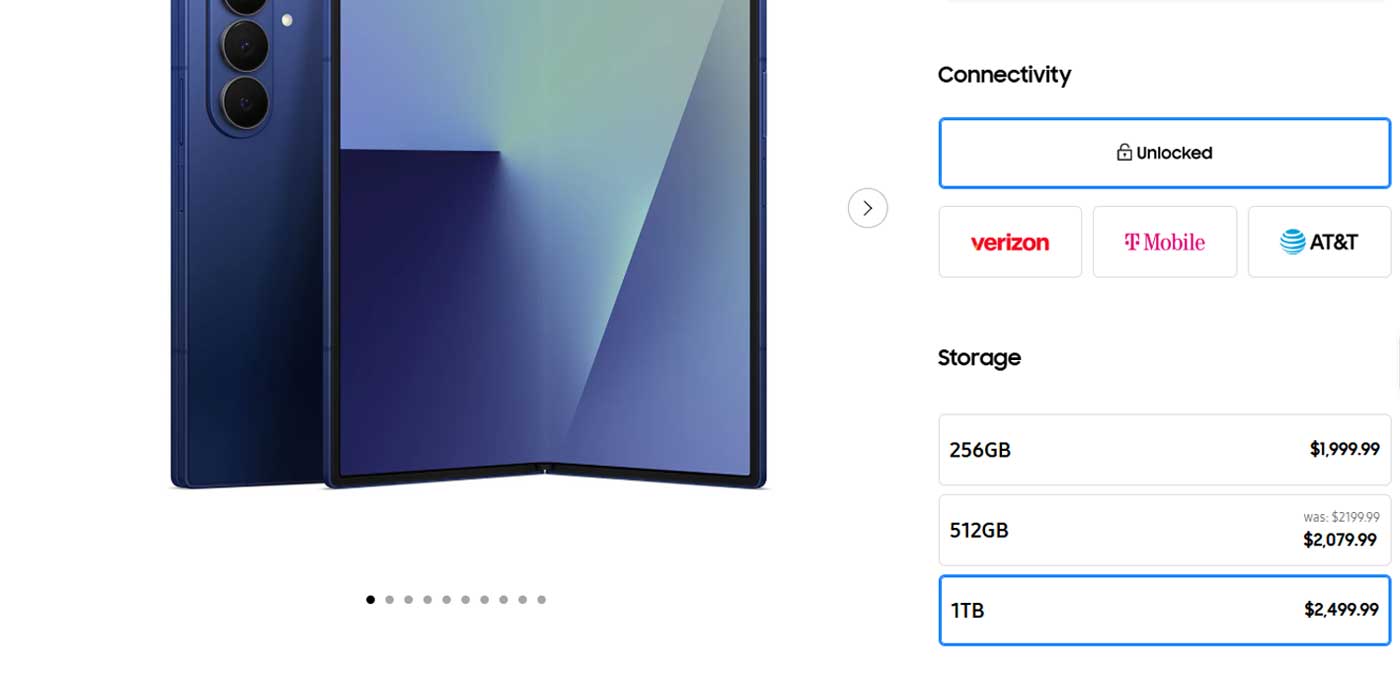Viewport: 1400px width, 700px height.
Task: Click the next image arrow button
Action: pos(867,208)
